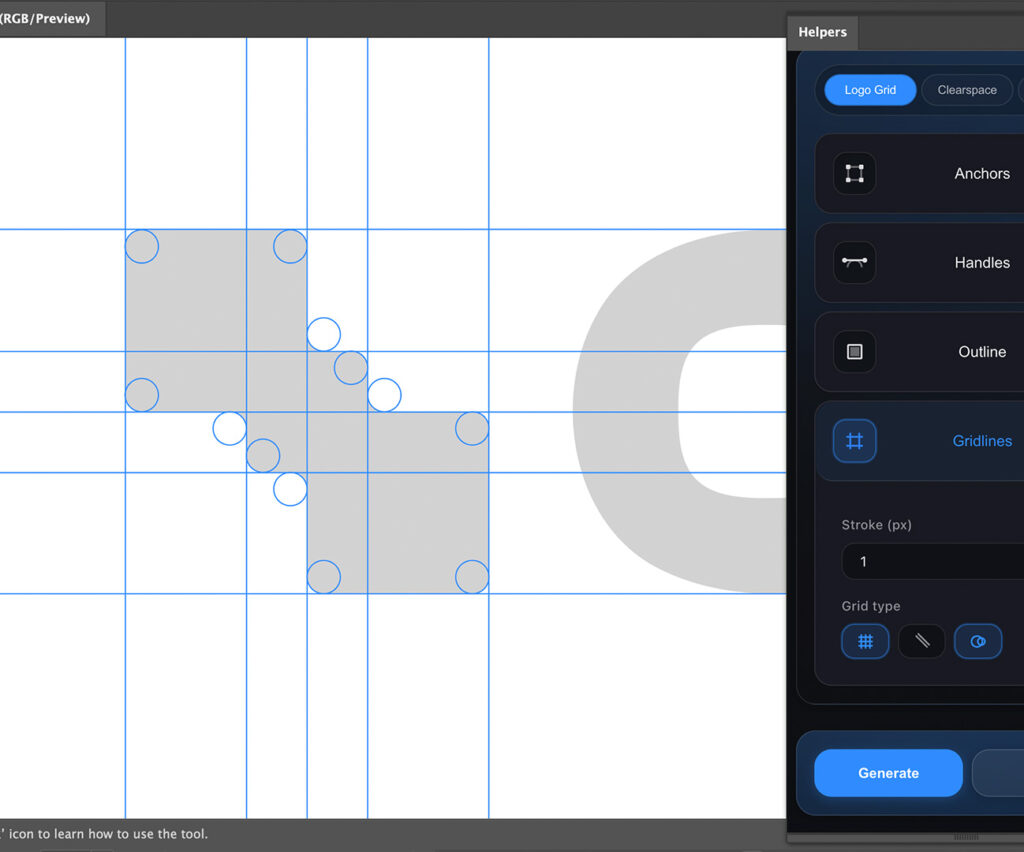
Task: Click the Anchors square-nodes icon
Action: [854, 173]
